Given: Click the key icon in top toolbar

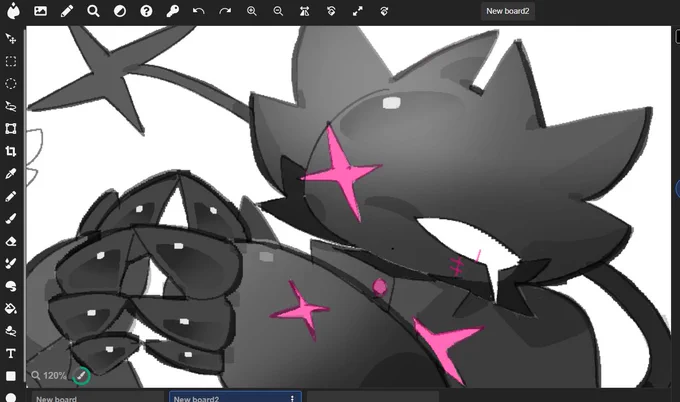Looking at the screenshot, I should coord(173,11).
